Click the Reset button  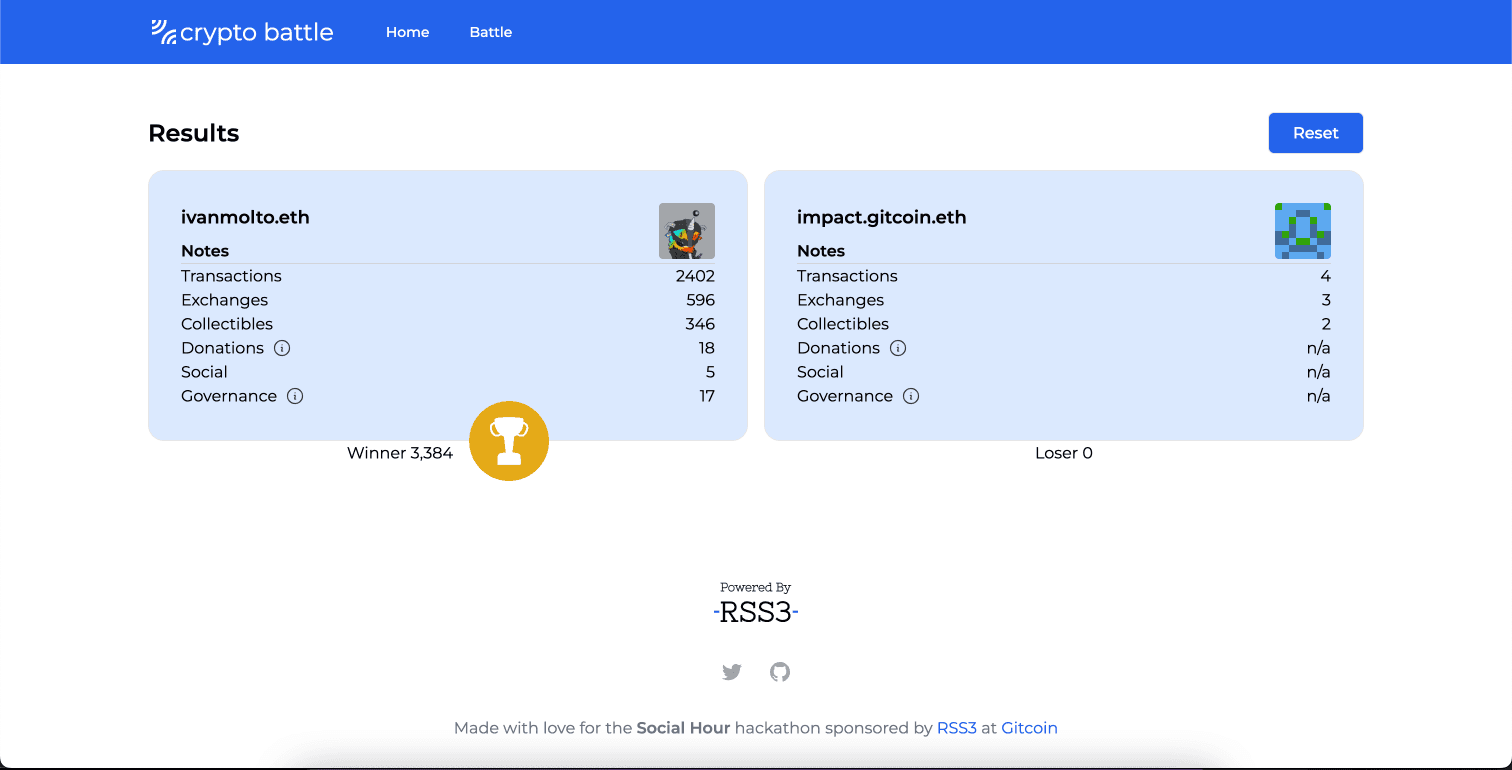[x=1315, y=133]
